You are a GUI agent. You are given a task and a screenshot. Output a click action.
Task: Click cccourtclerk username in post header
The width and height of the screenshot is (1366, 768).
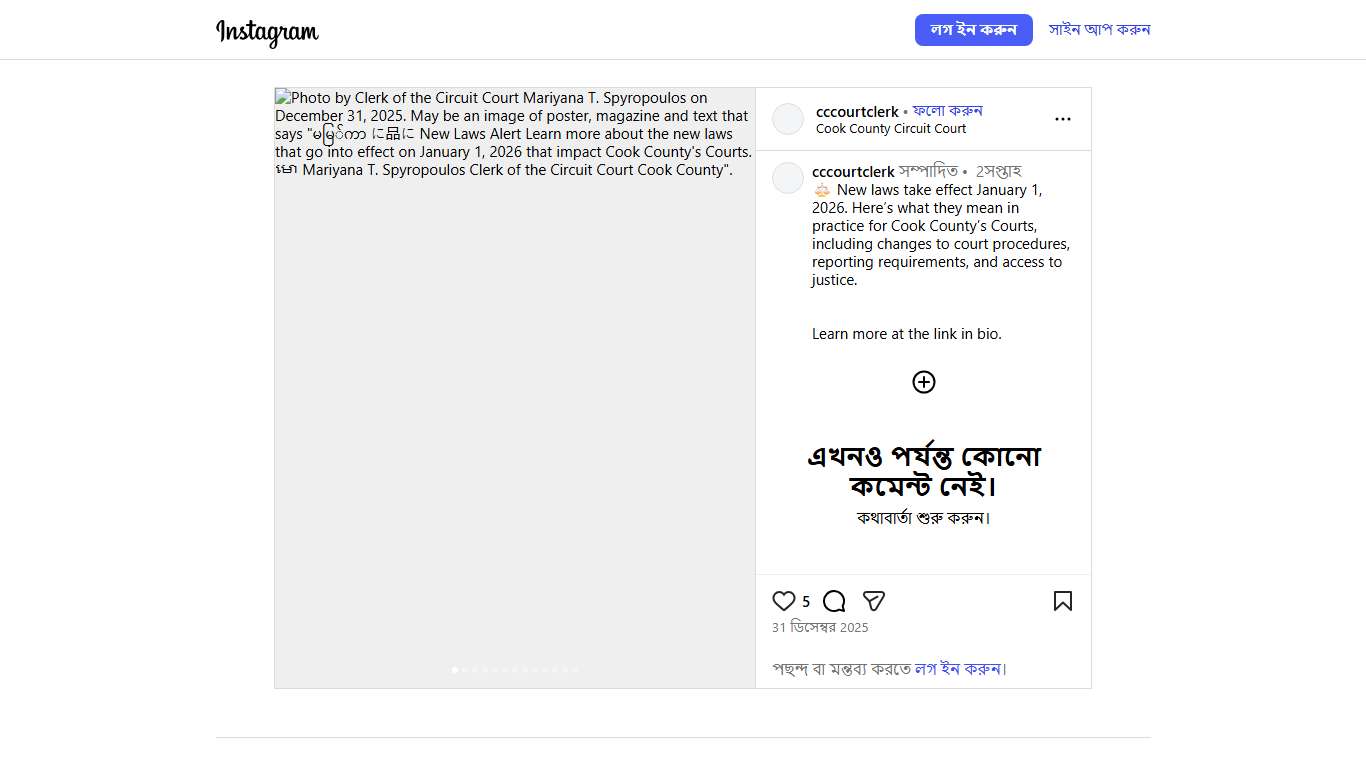857,112
